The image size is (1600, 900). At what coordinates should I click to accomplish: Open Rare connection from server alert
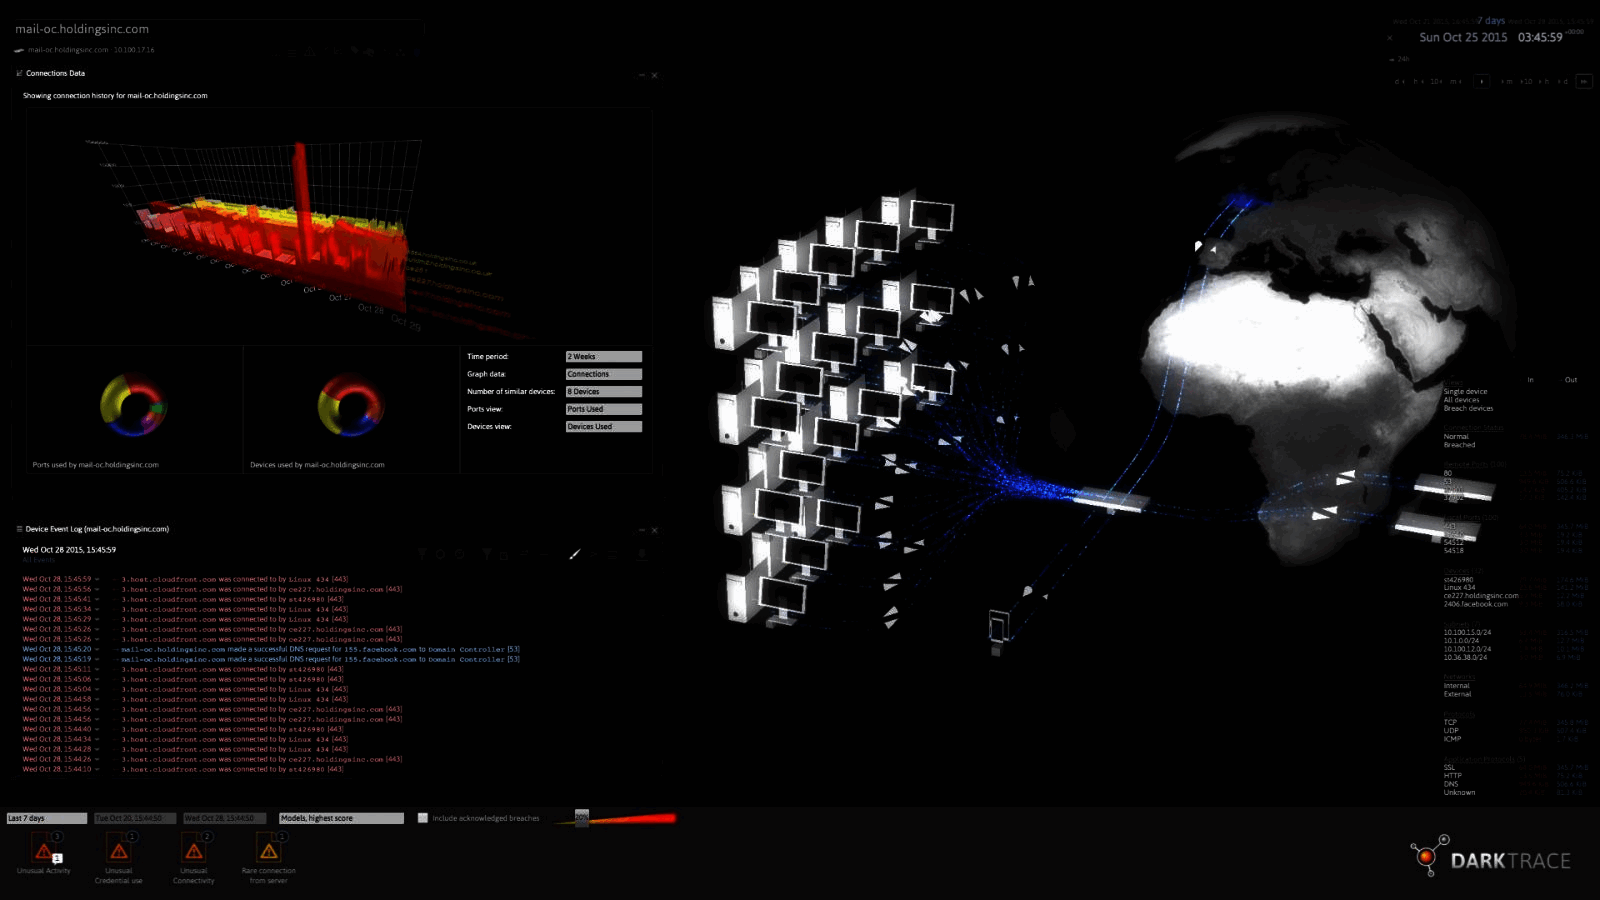point(269,852)
